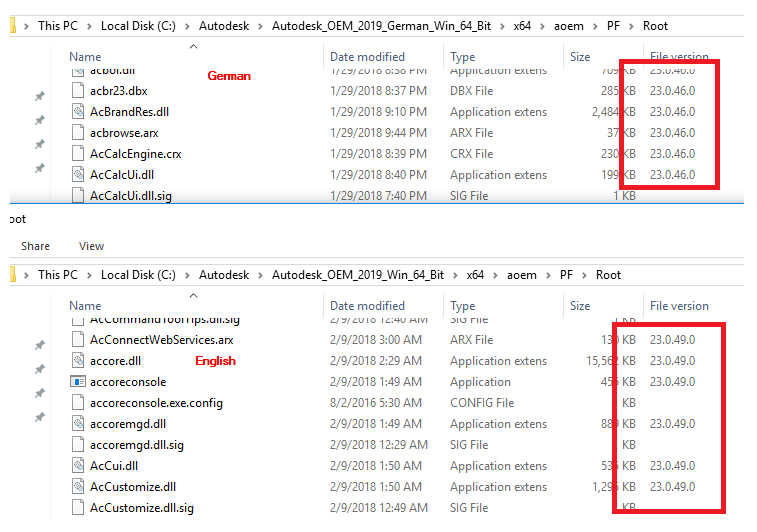The image size is (757, 532).
Task: Click date 1/29/2018 8:37 PM of acbr23.dbx
Action: tap(378, 91)
